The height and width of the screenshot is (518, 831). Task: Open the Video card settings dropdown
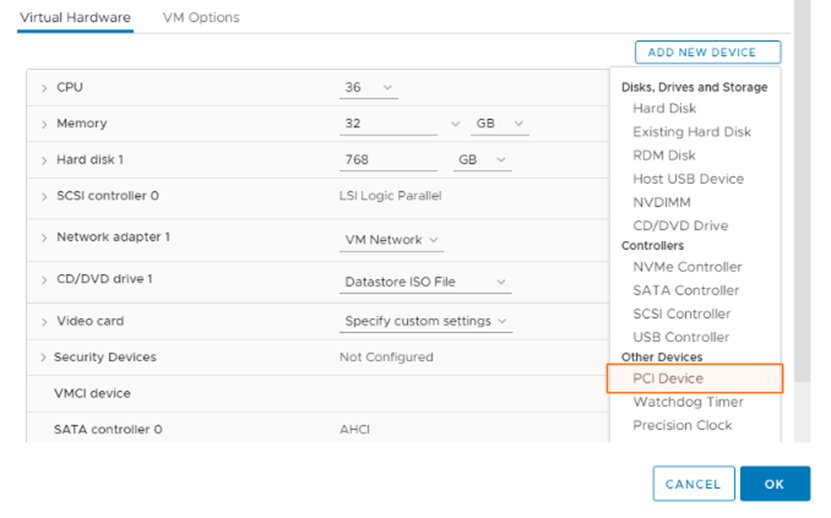425,321
